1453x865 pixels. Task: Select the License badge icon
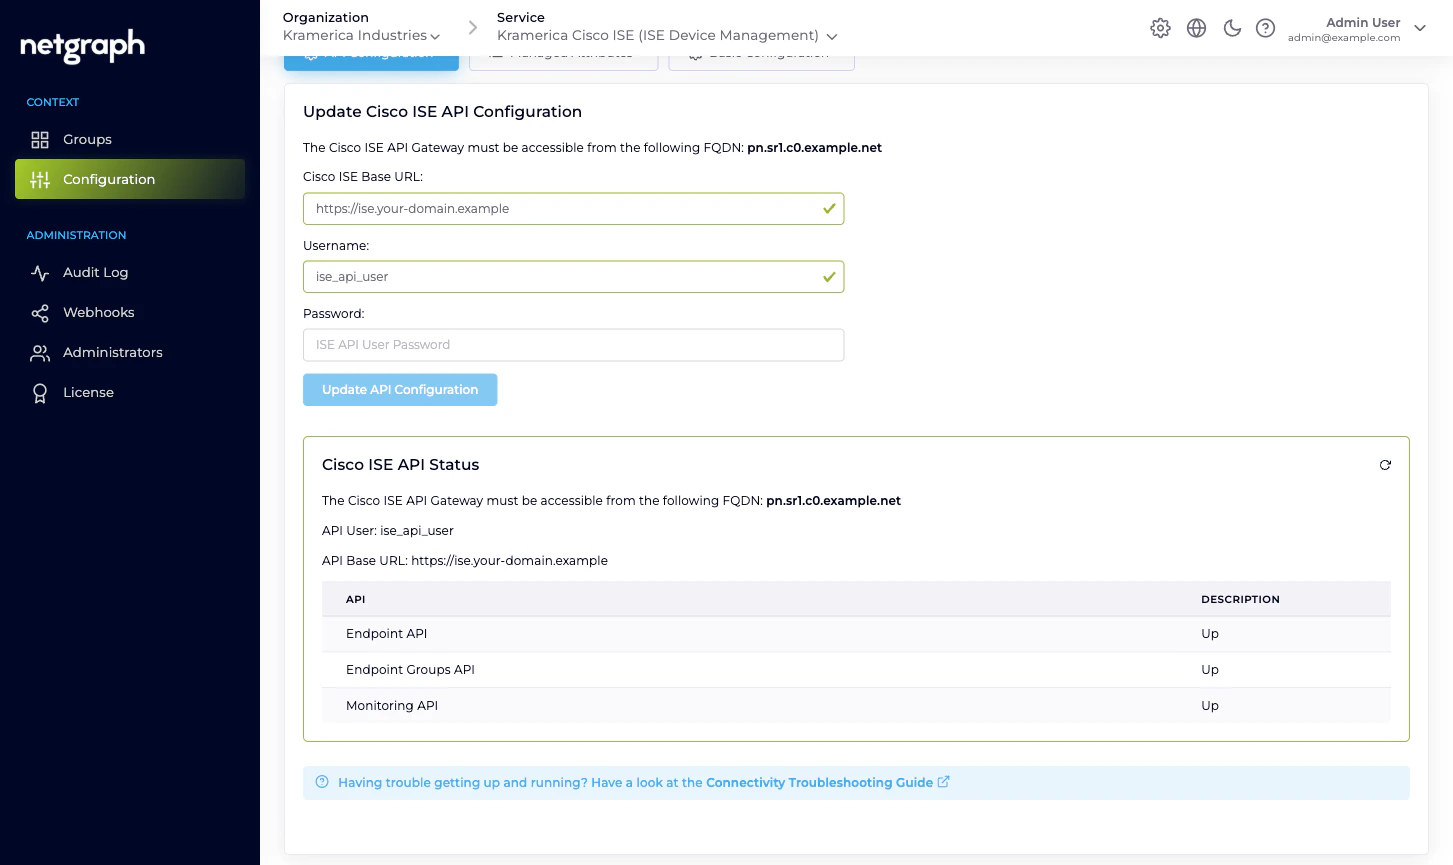point(40,392)
